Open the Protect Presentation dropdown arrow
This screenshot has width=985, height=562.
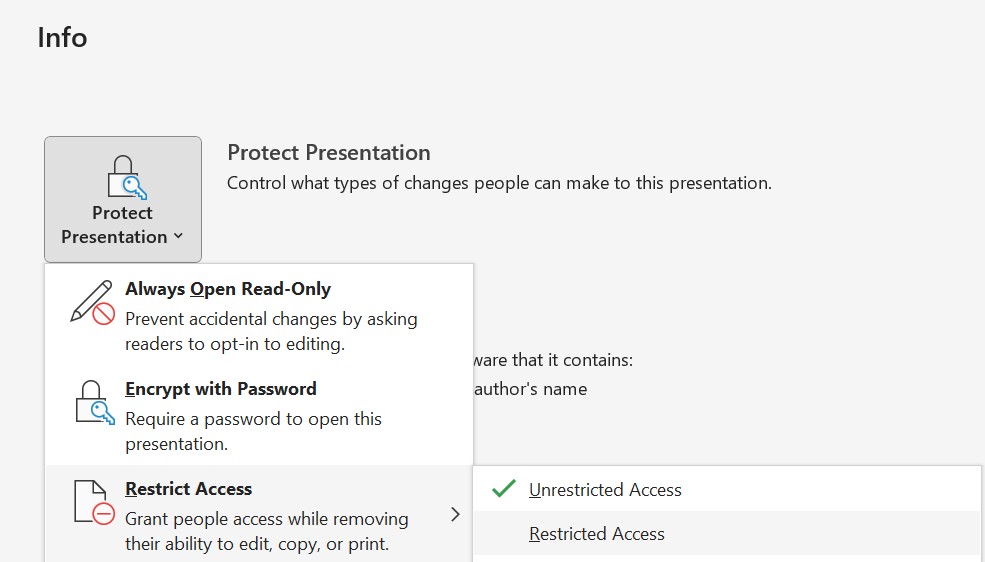pos(178,236)
